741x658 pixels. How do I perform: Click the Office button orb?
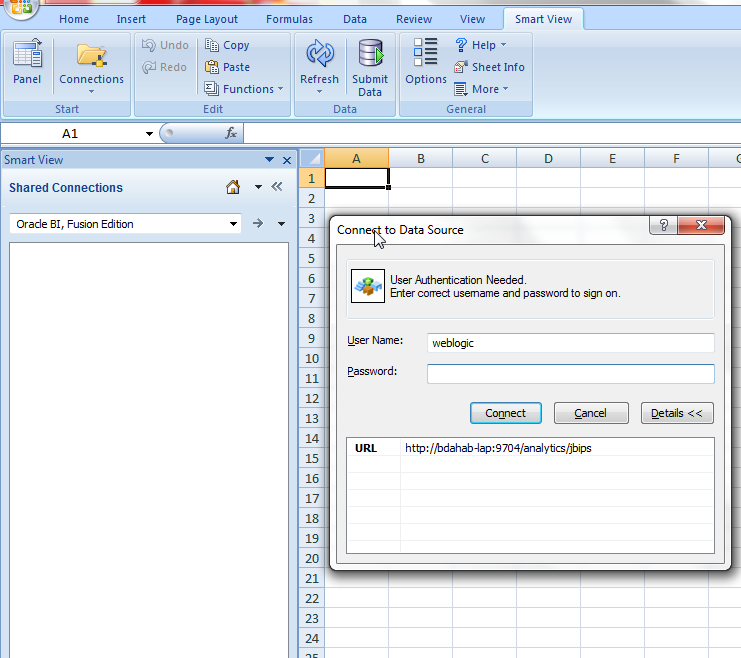(x=21, y=8)
